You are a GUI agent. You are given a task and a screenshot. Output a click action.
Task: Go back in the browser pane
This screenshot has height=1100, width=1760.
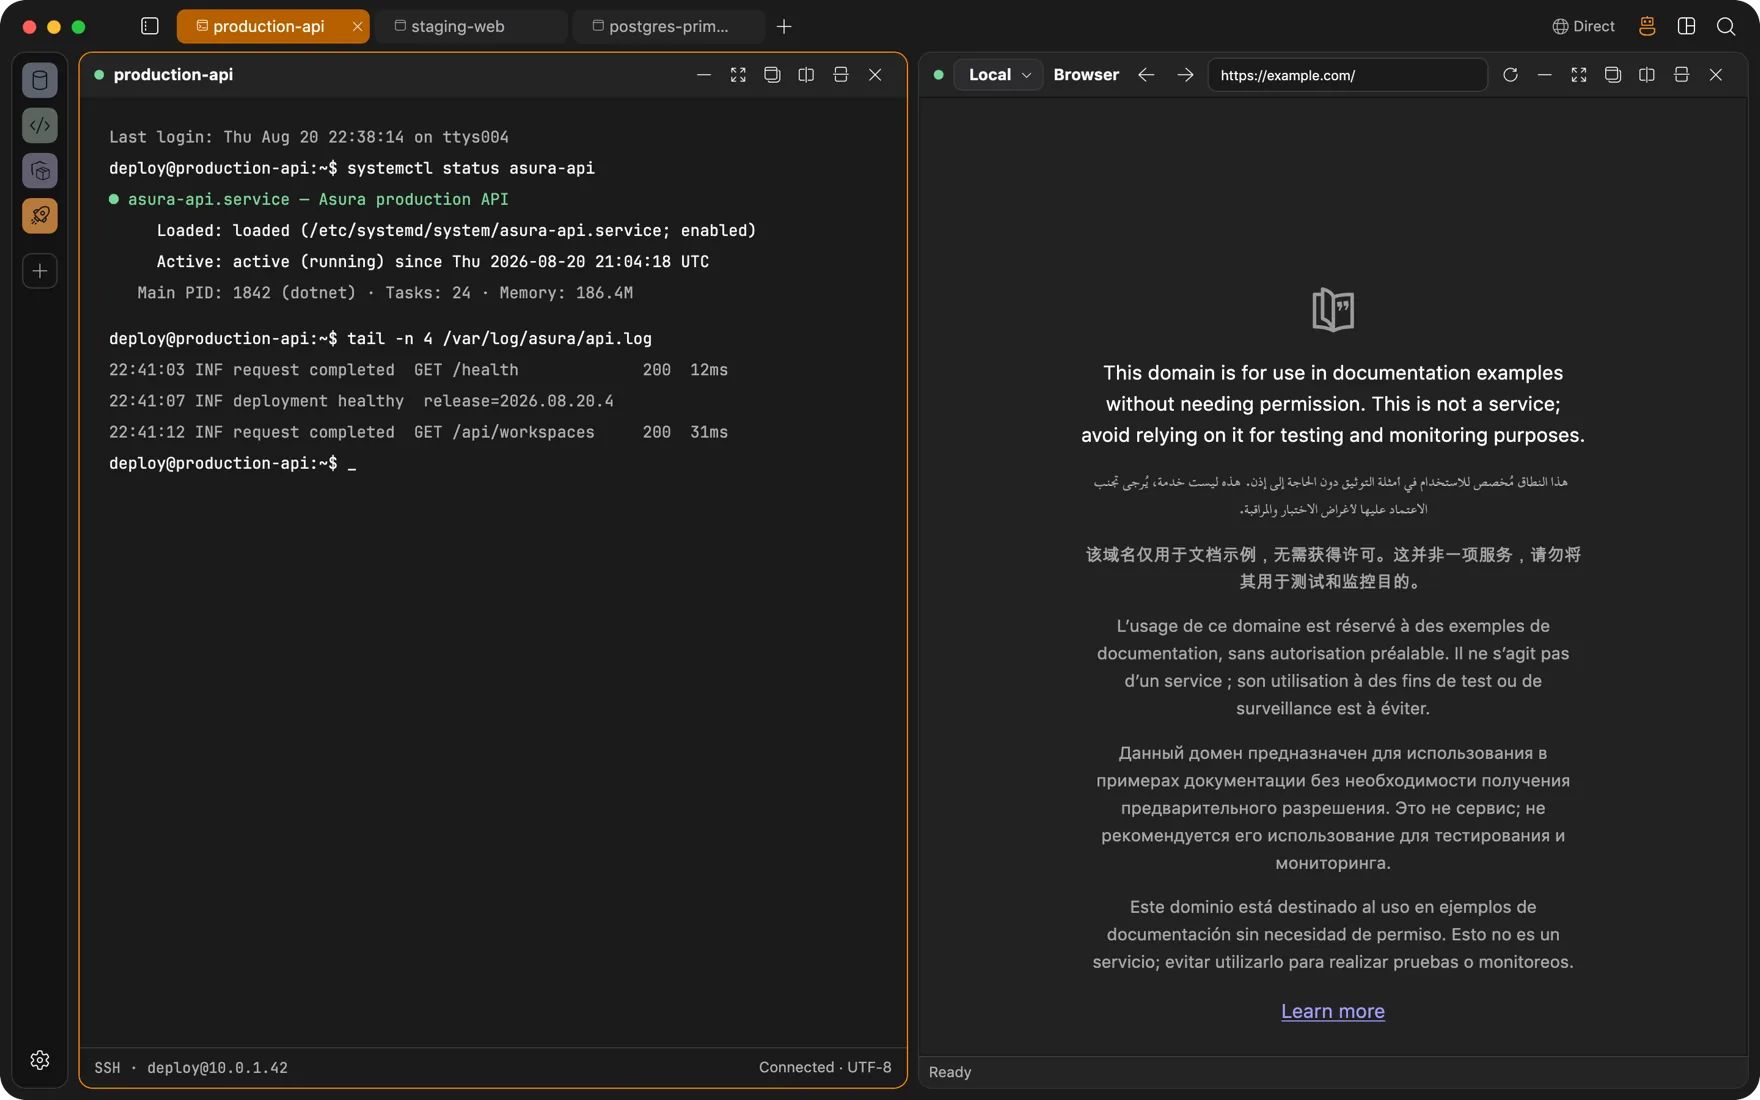pyautogui.click(x=1146, y=75)
